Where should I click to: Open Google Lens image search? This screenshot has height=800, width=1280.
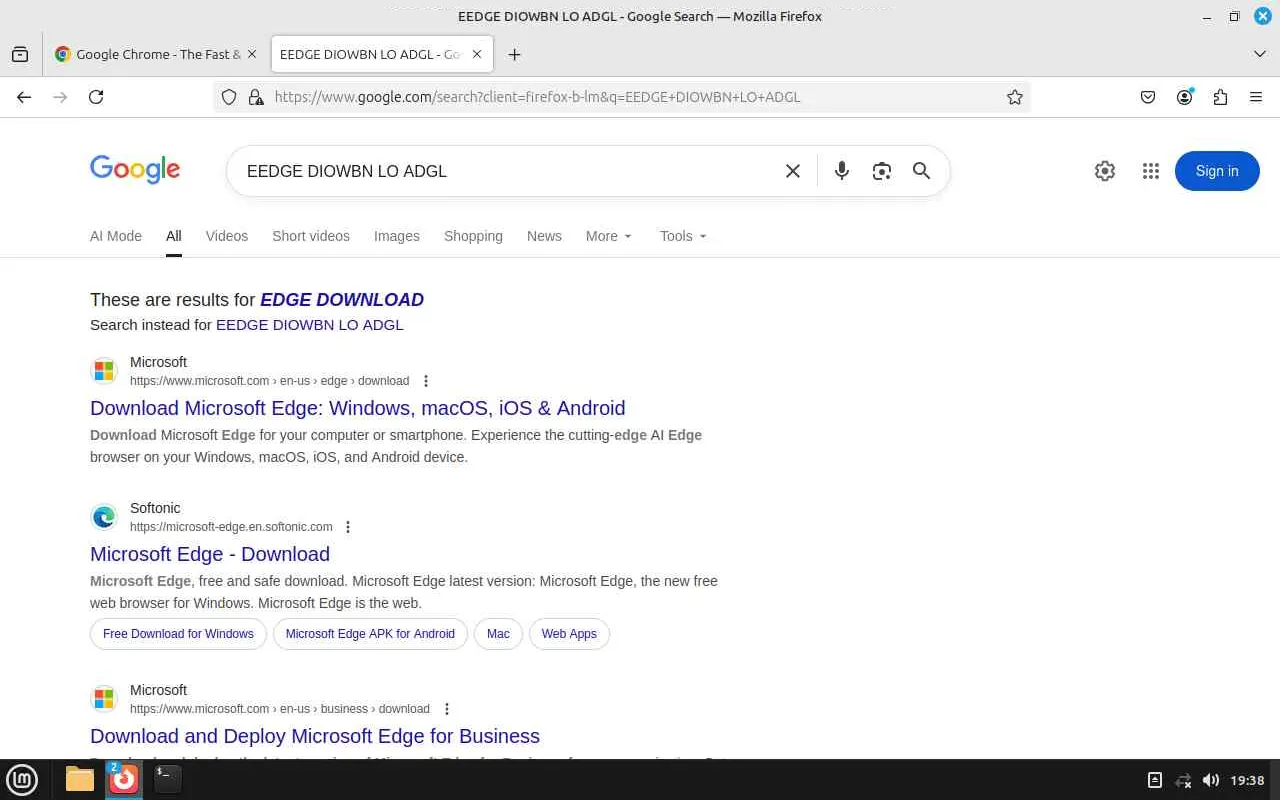coord(881,171)
